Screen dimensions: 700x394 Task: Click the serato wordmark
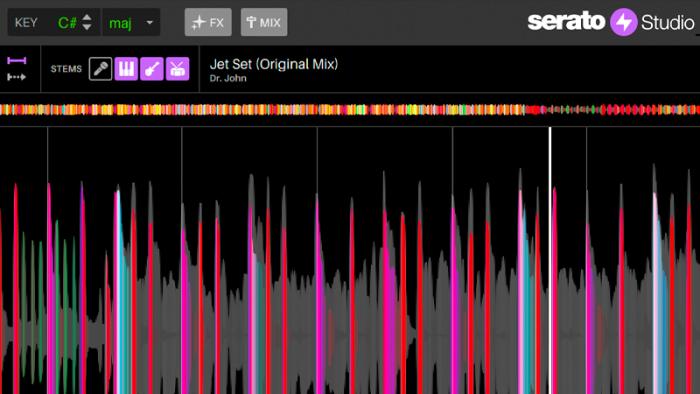[x=566, y=21]
